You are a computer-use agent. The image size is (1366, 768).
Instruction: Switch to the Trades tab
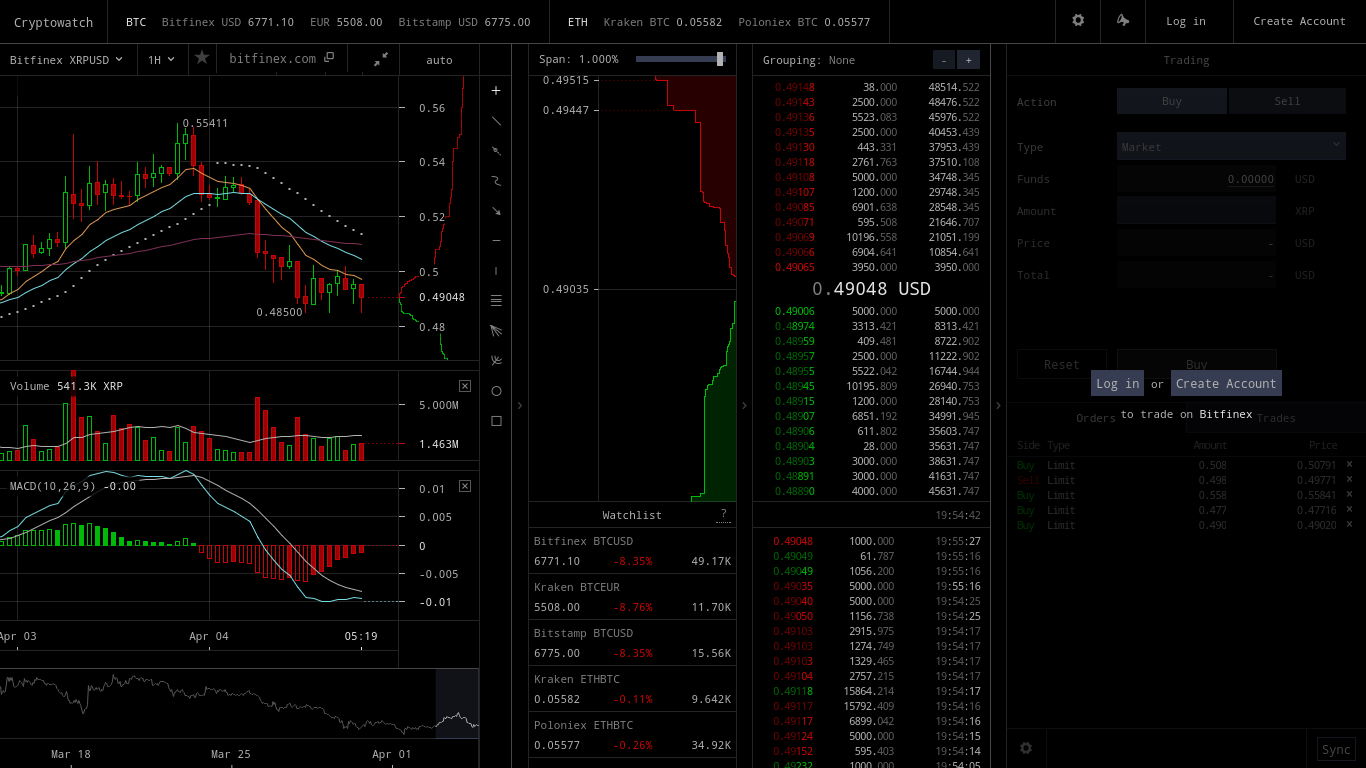tap(1275, 418)
